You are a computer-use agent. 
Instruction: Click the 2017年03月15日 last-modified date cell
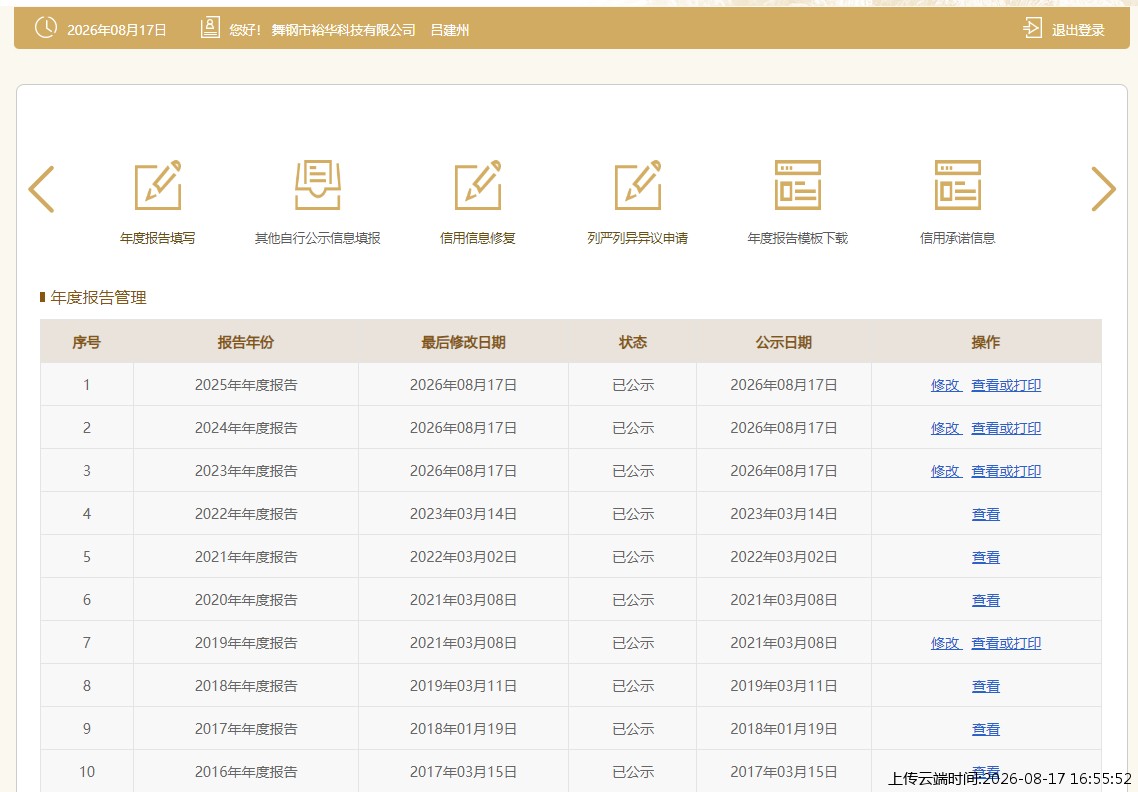463,772
